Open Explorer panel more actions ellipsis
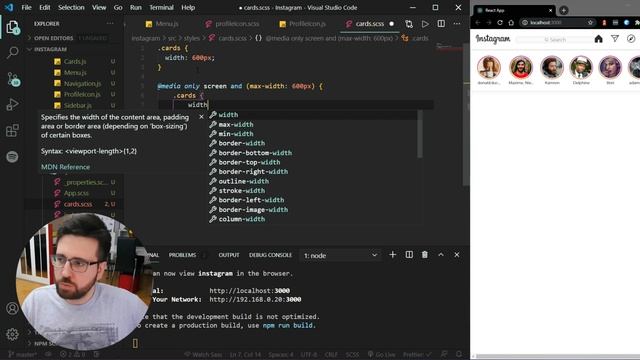640x360 pixels. (110, 24)
